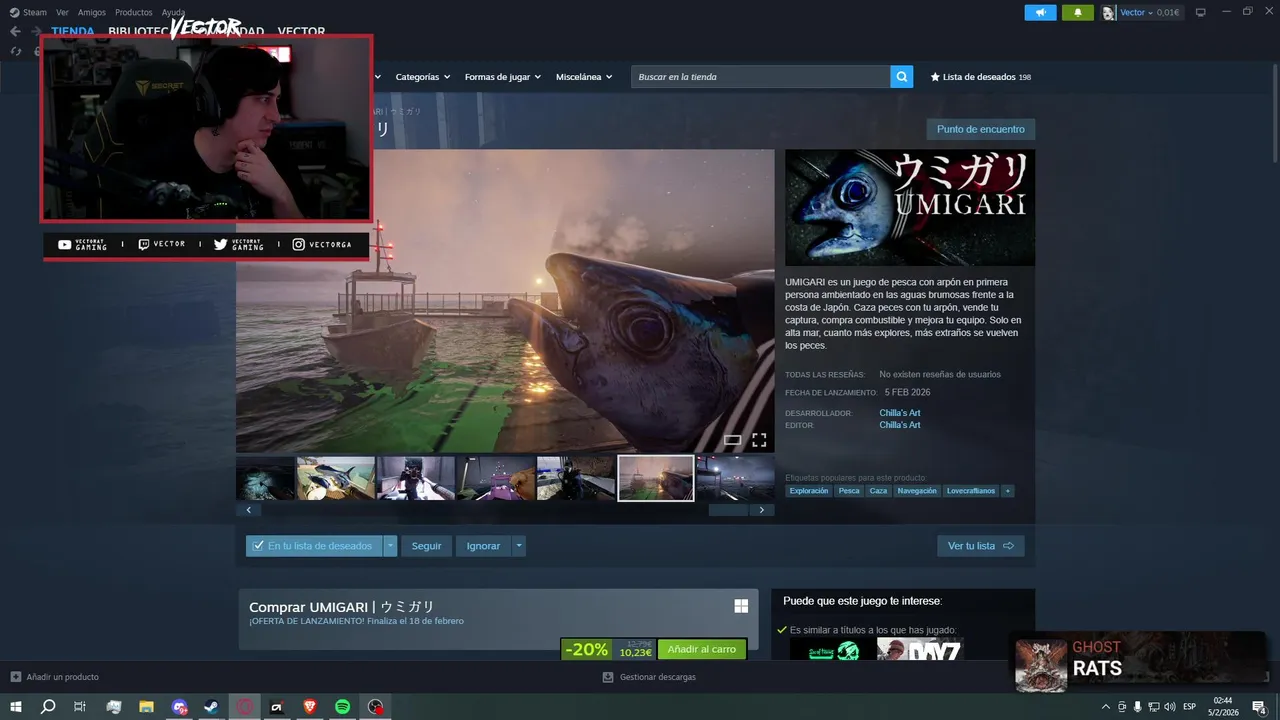Open the green notifications bell
This screenshot has width=1280, height=720.
(x=1078, y=13)
